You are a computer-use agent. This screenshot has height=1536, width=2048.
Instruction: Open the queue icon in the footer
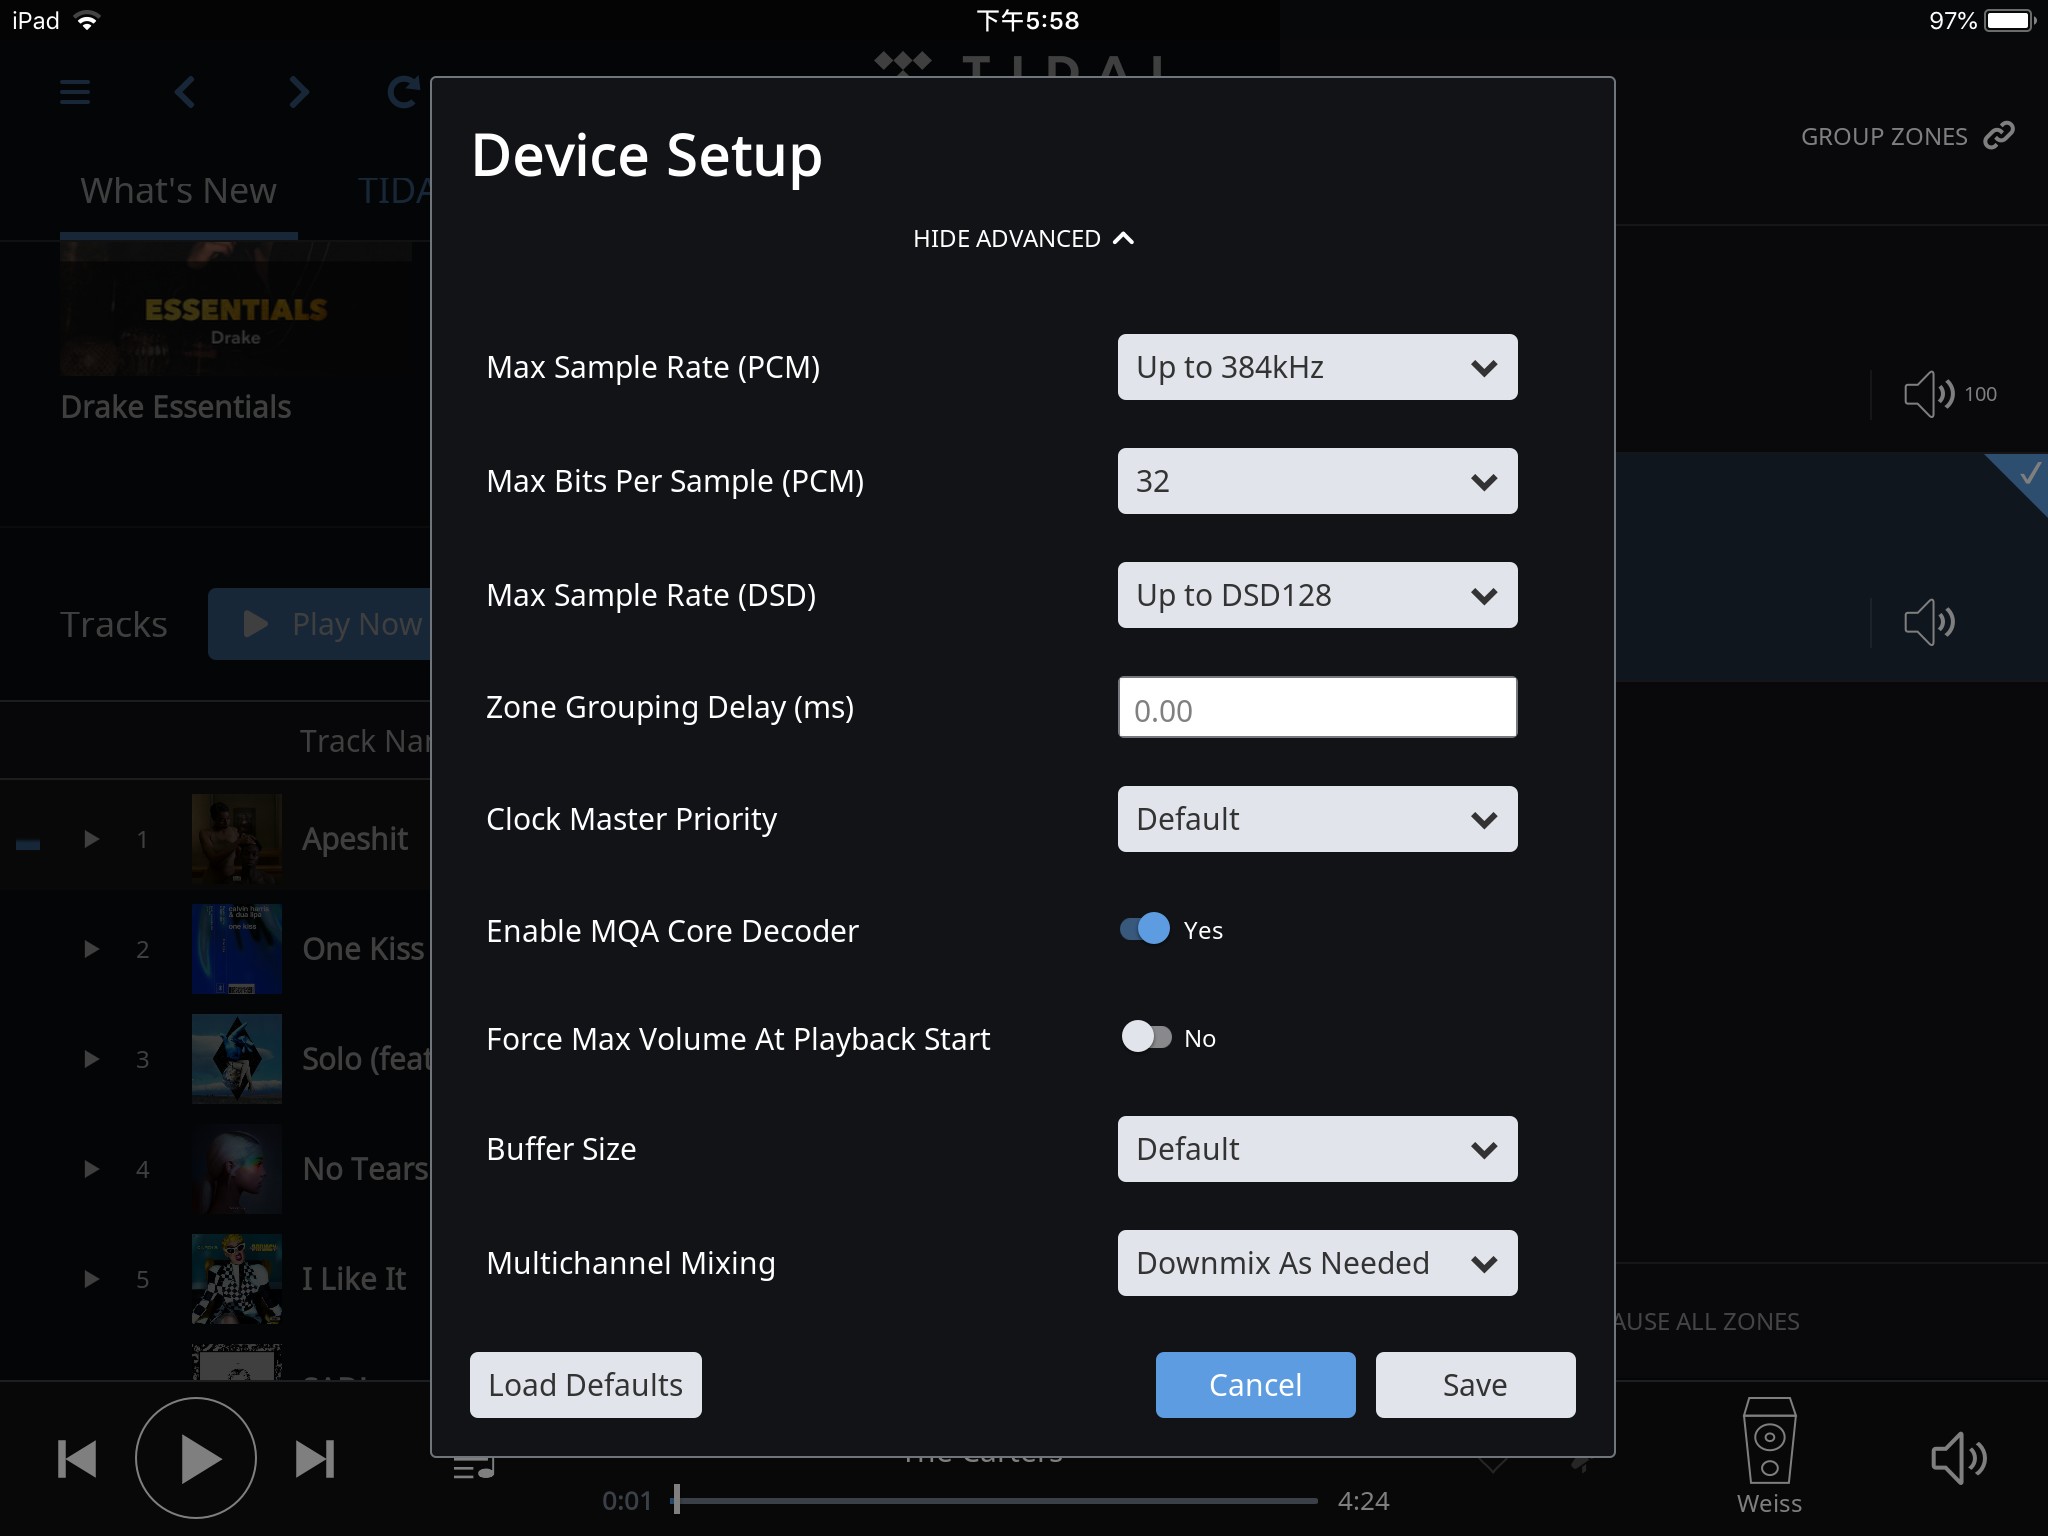pyautogui.click(x=473, y=1468)
